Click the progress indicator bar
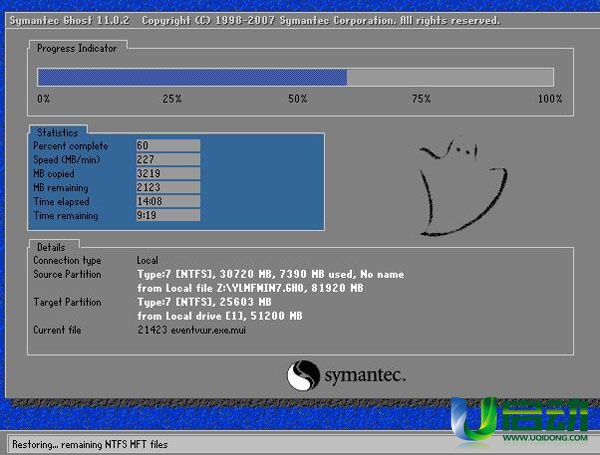 click(295, 77)
